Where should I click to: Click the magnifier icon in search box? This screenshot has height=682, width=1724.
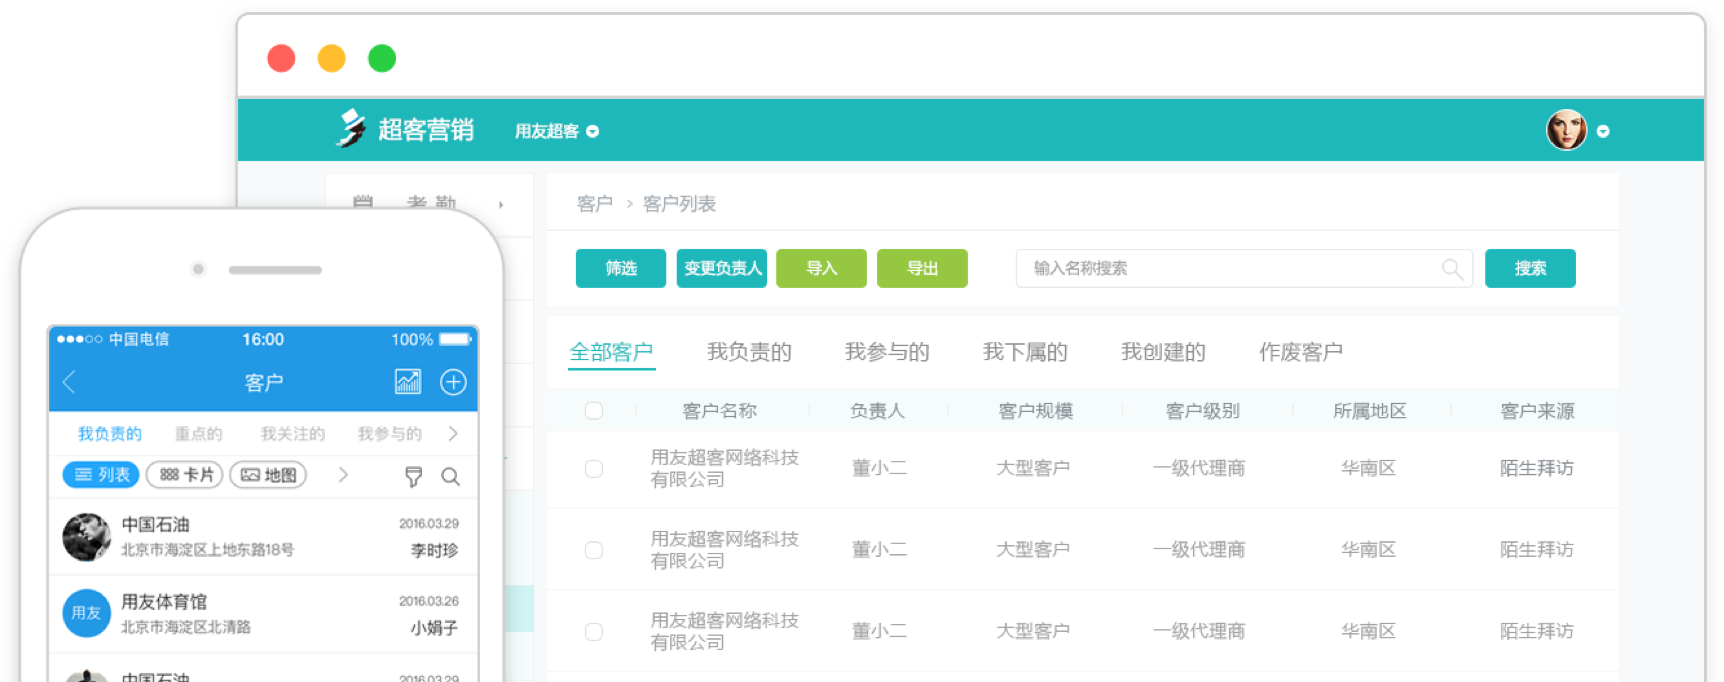pos(1452,269)
